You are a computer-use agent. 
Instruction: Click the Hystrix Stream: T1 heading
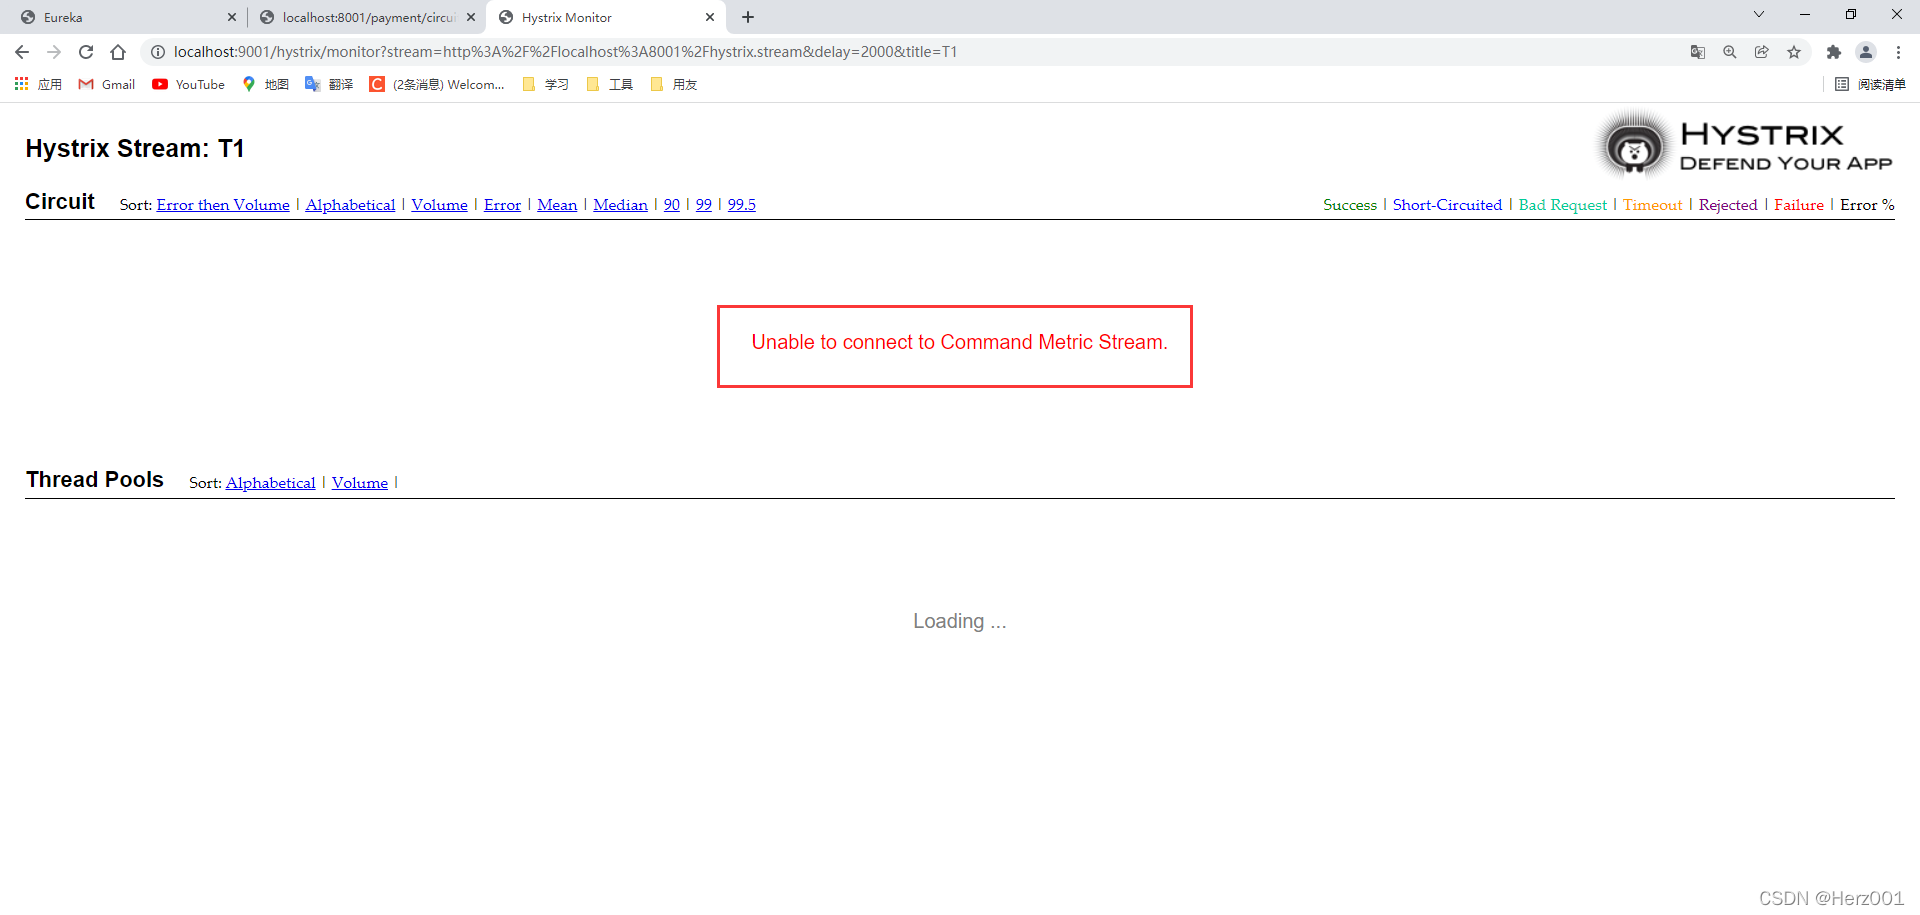click(135, 149)
